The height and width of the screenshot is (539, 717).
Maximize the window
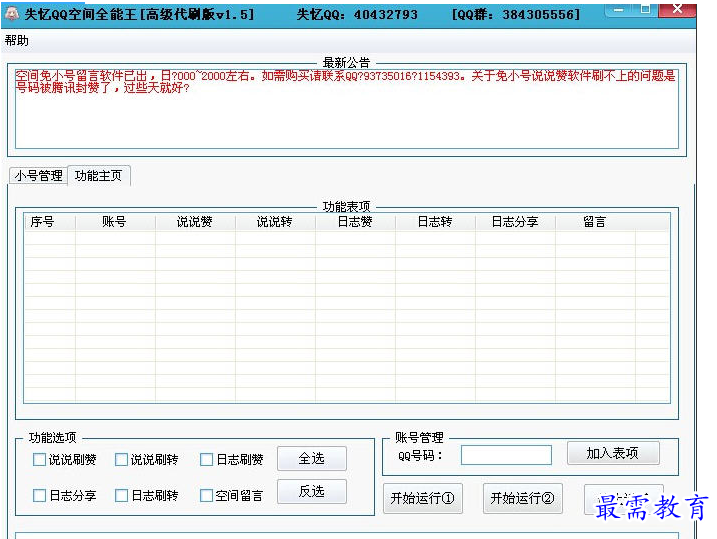pos(645,9)
